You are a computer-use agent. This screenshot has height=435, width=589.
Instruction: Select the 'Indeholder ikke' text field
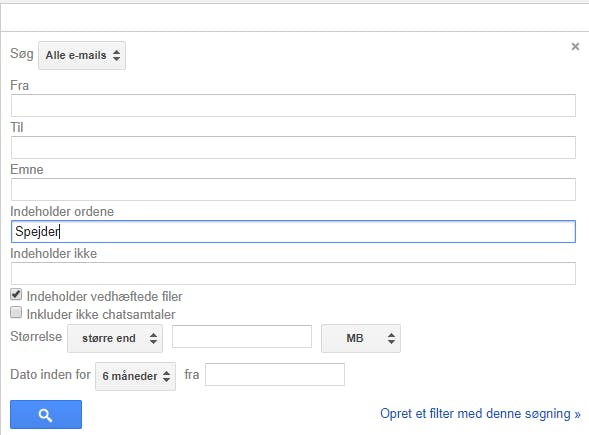pyautogui.click(x=293, y=273)
